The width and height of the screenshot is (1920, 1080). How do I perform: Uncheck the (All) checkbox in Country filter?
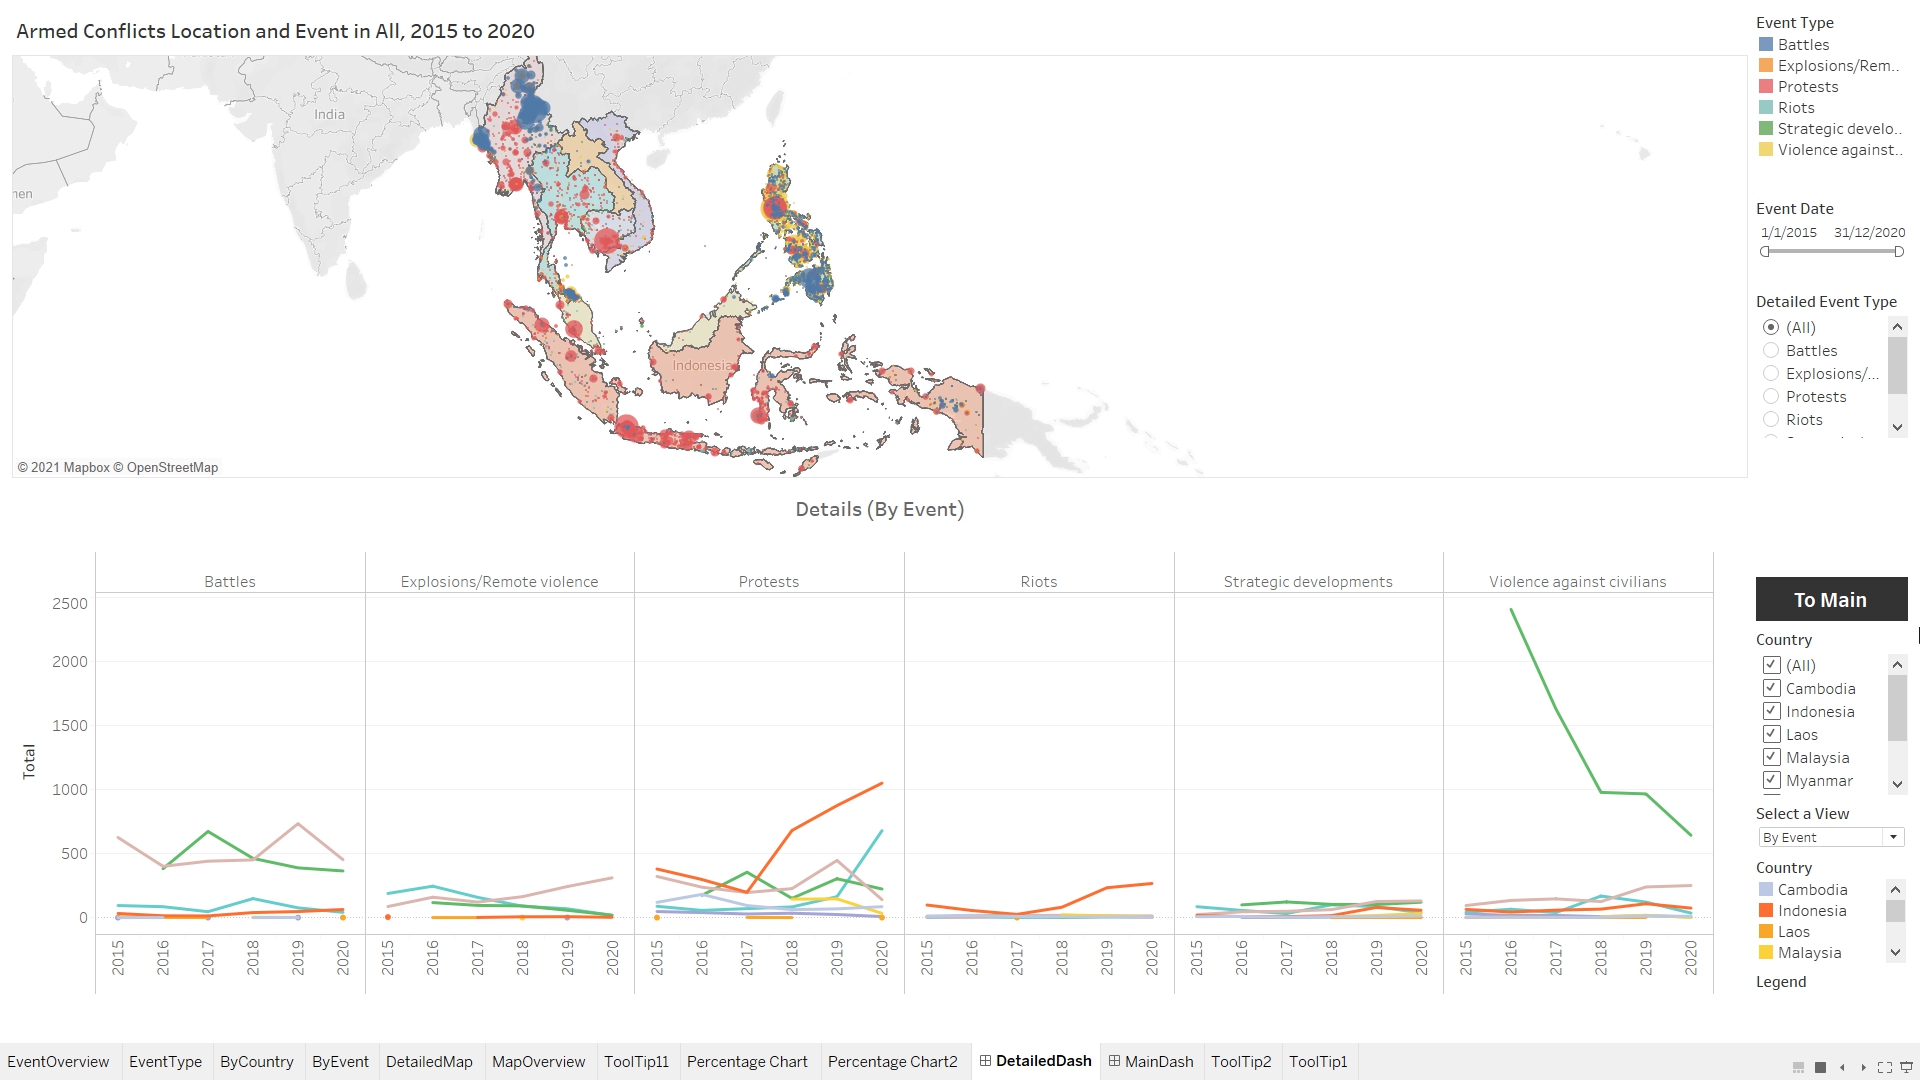[1771, 665]
